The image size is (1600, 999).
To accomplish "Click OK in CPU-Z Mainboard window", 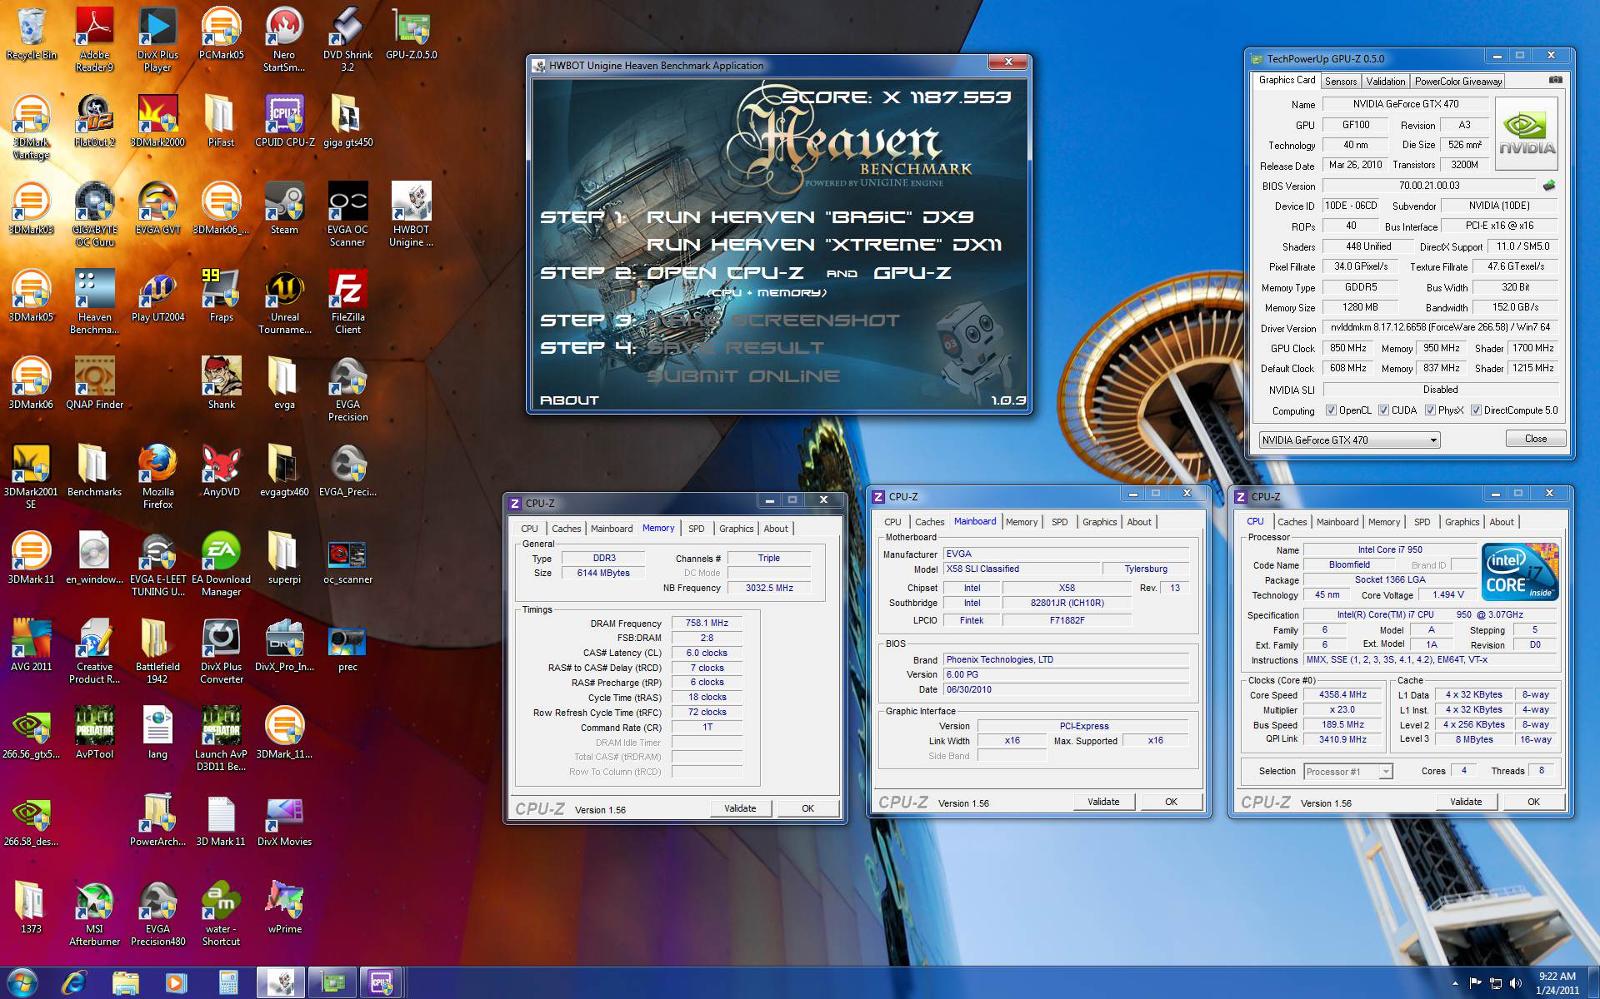I will click(x=1171, y=801).
